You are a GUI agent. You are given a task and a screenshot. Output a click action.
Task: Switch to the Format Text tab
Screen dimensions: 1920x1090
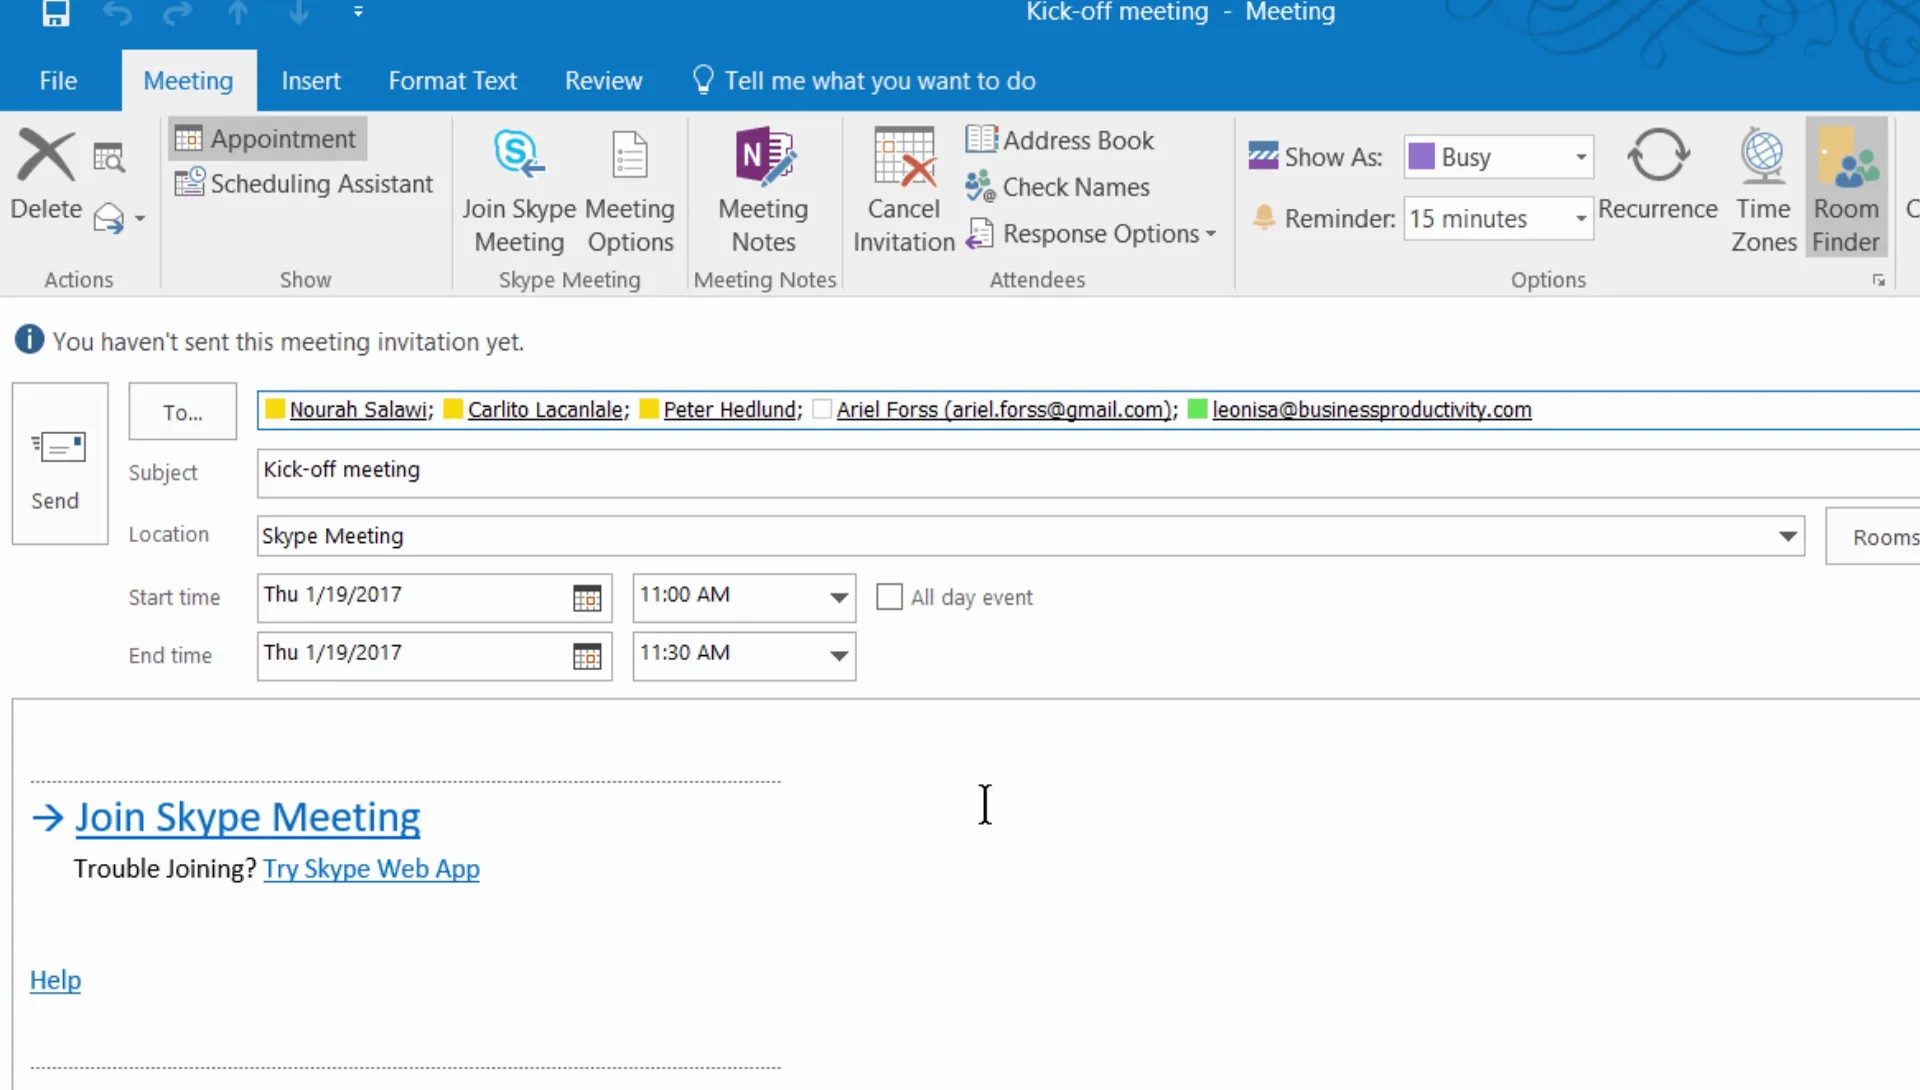[453, 81]
